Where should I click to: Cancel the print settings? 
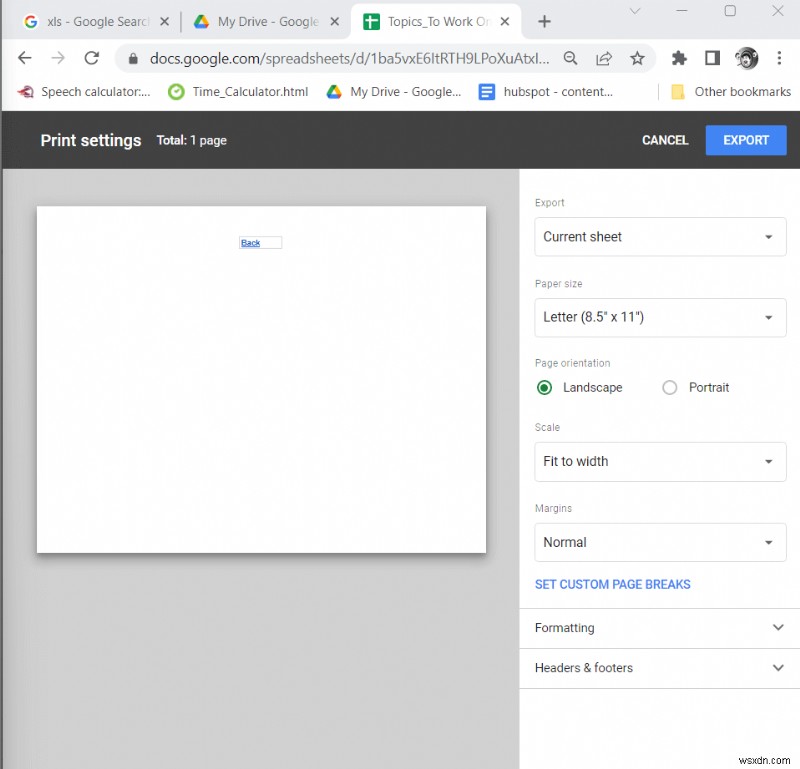coord(665,140)
